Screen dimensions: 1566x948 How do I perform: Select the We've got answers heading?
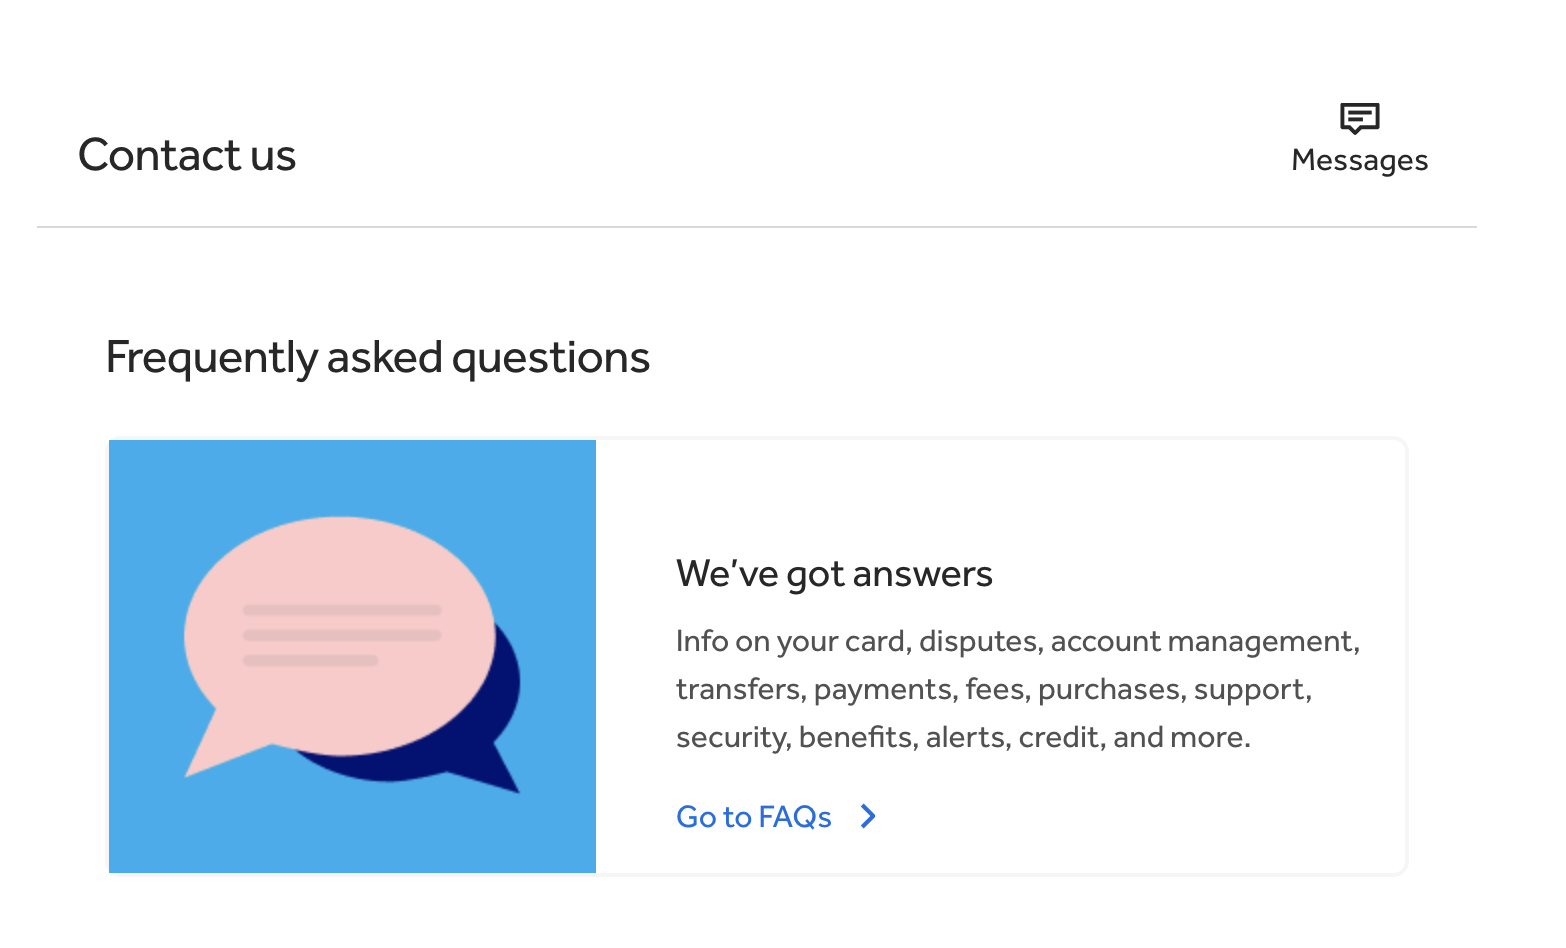click(834, 574)
